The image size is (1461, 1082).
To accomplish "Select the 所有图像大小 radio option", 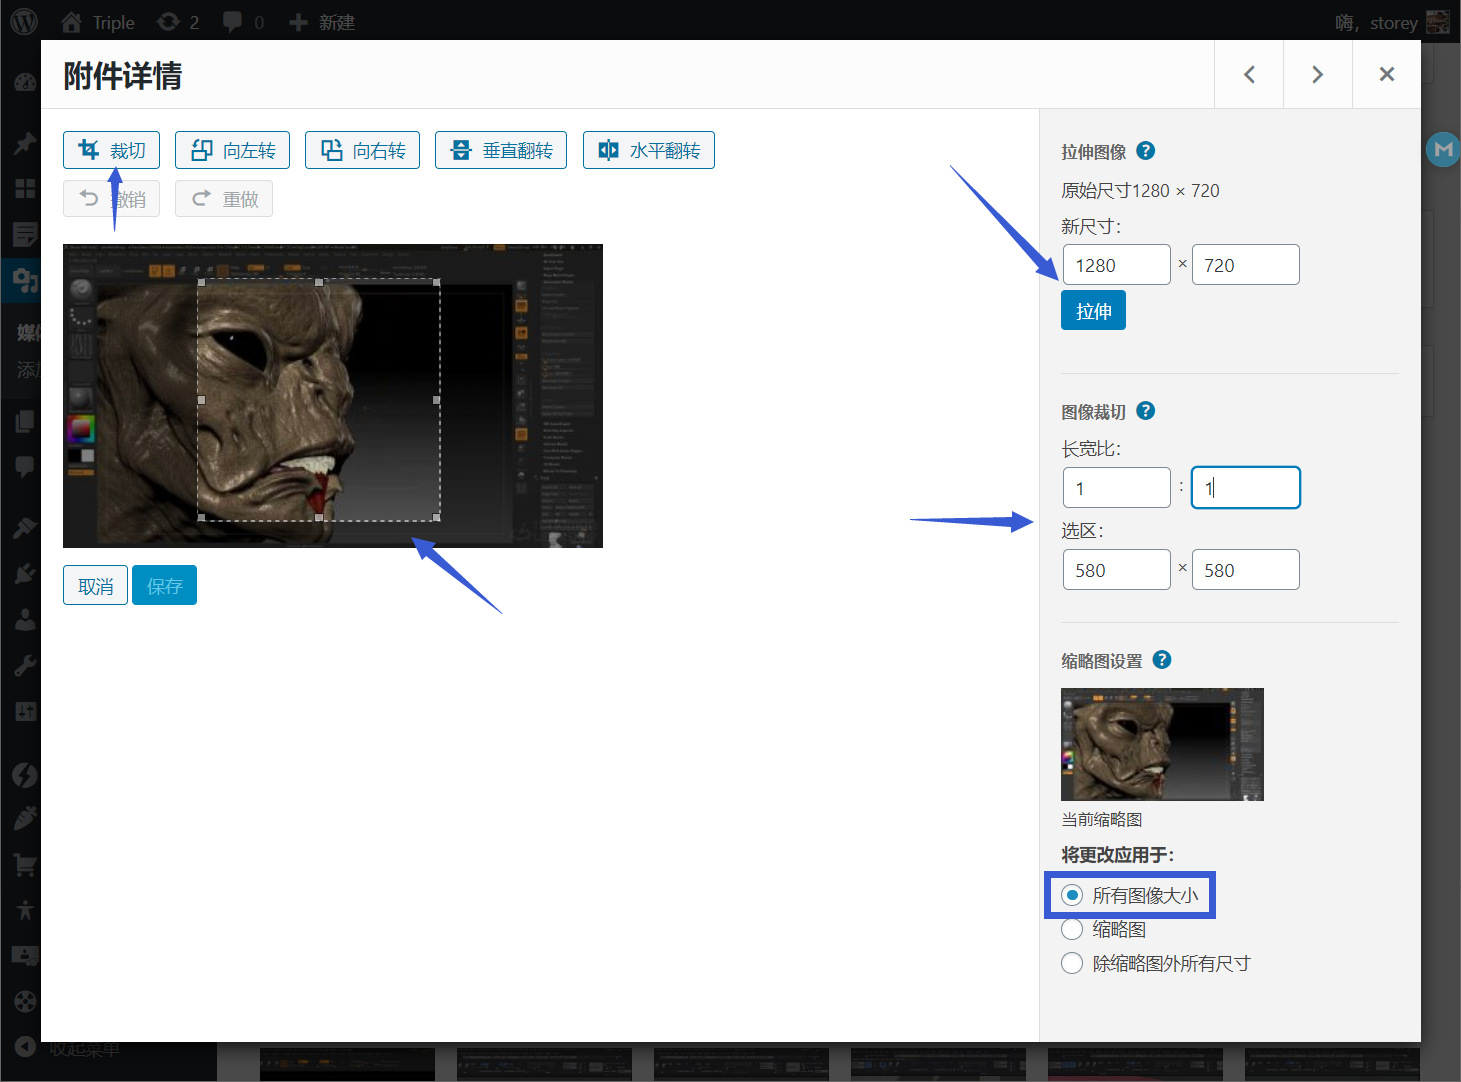I will (1072, 895).
